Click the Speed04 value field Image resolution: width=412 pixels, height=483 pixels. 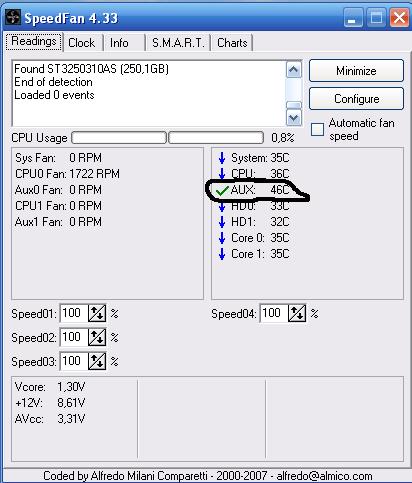click(274, 313)
